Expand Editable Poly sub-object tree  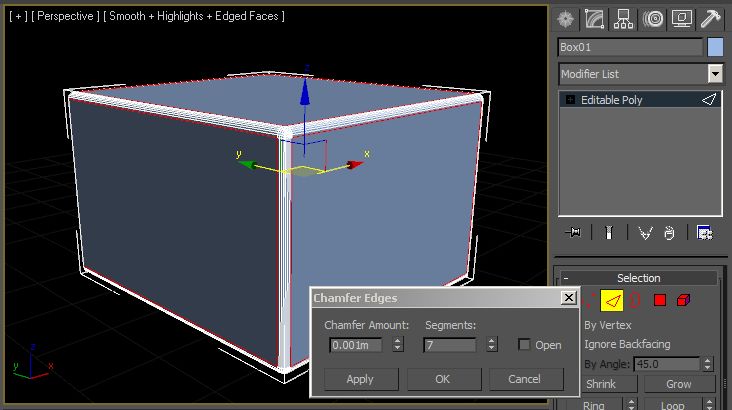click(570, 99)
